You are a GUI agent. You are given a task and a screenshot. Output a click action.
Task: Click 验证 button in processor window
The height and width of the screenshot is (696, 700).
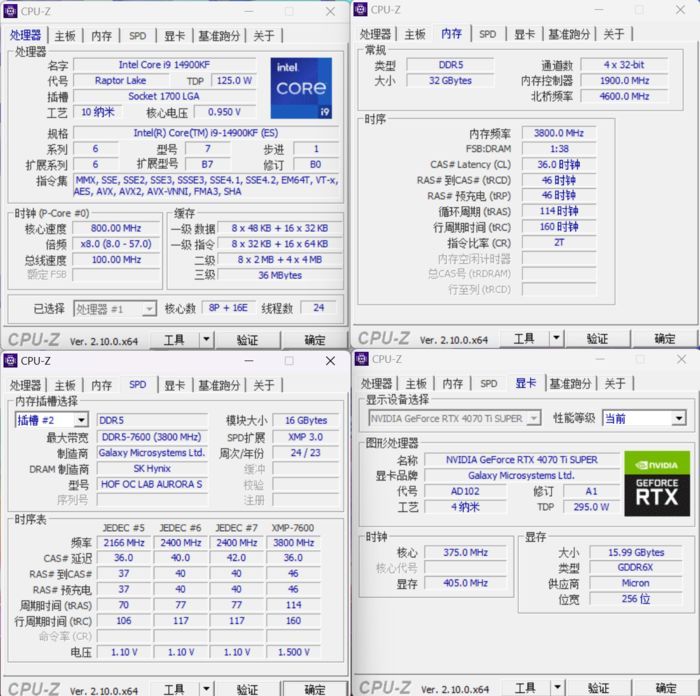click(247, 340)
